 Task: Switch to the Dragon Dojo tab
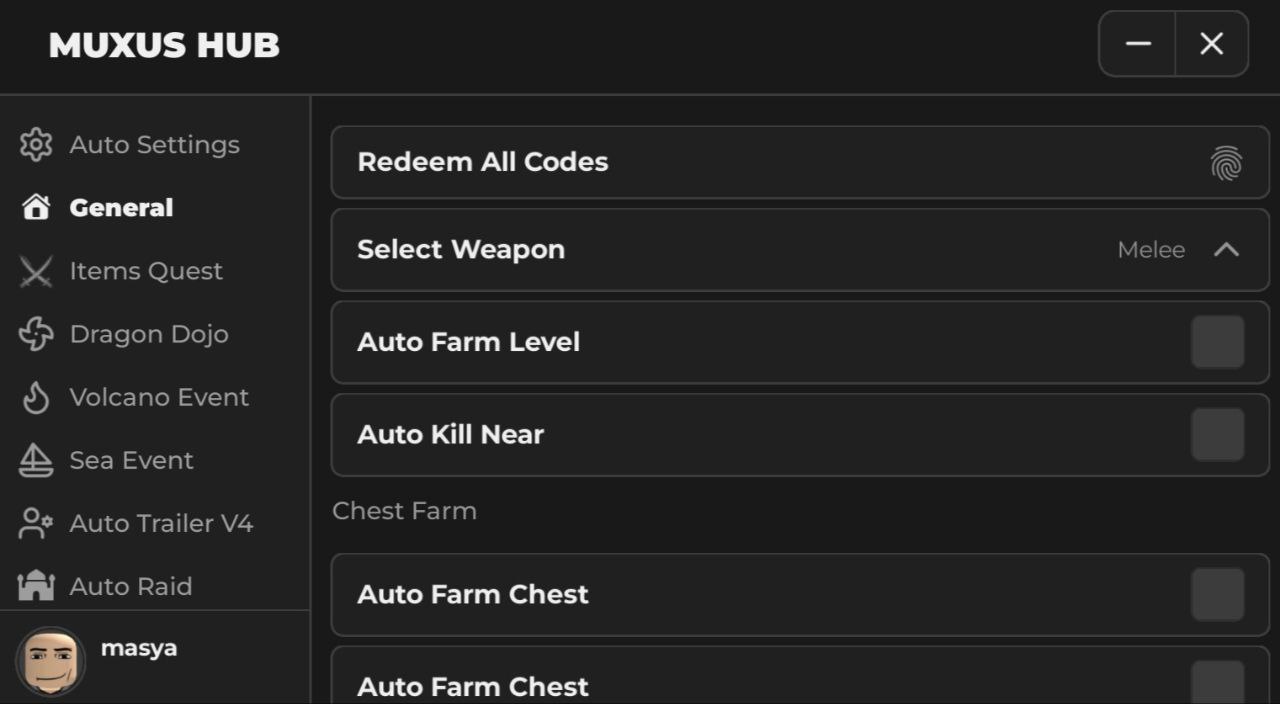149,334
